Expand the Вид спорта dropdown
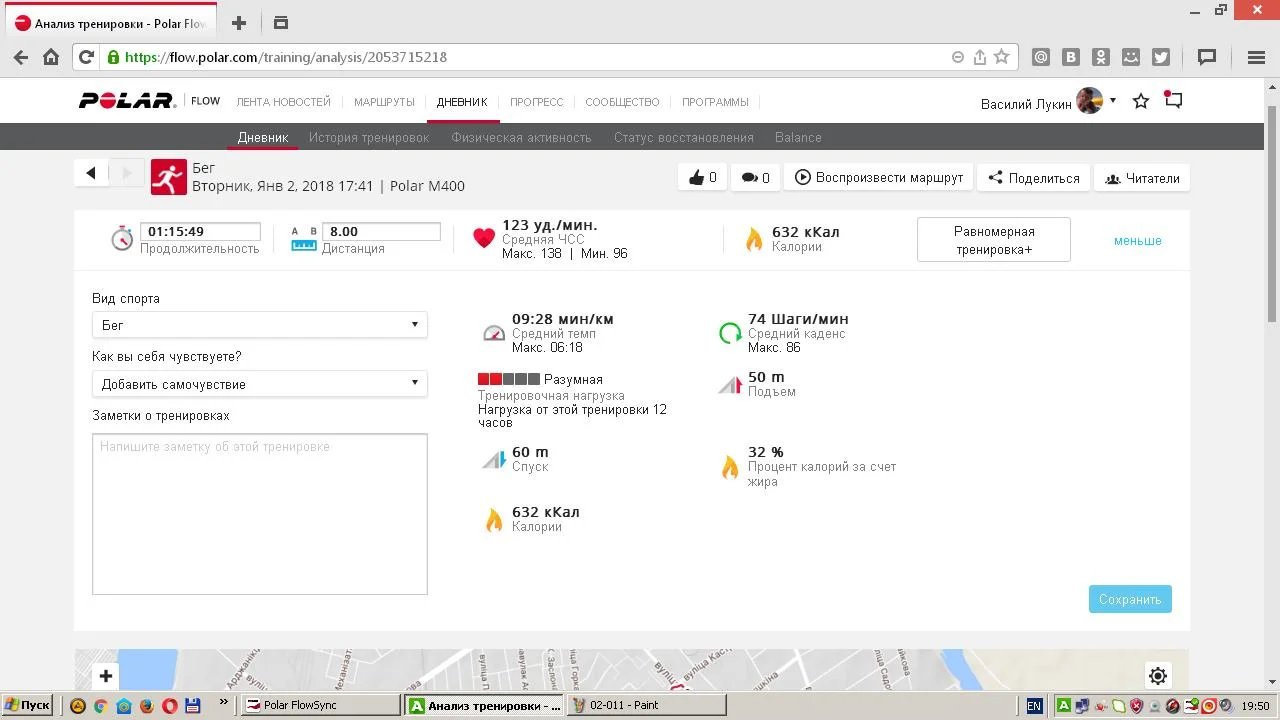The height and width of the screenshot is (720, 1280). tap(259, 325)
